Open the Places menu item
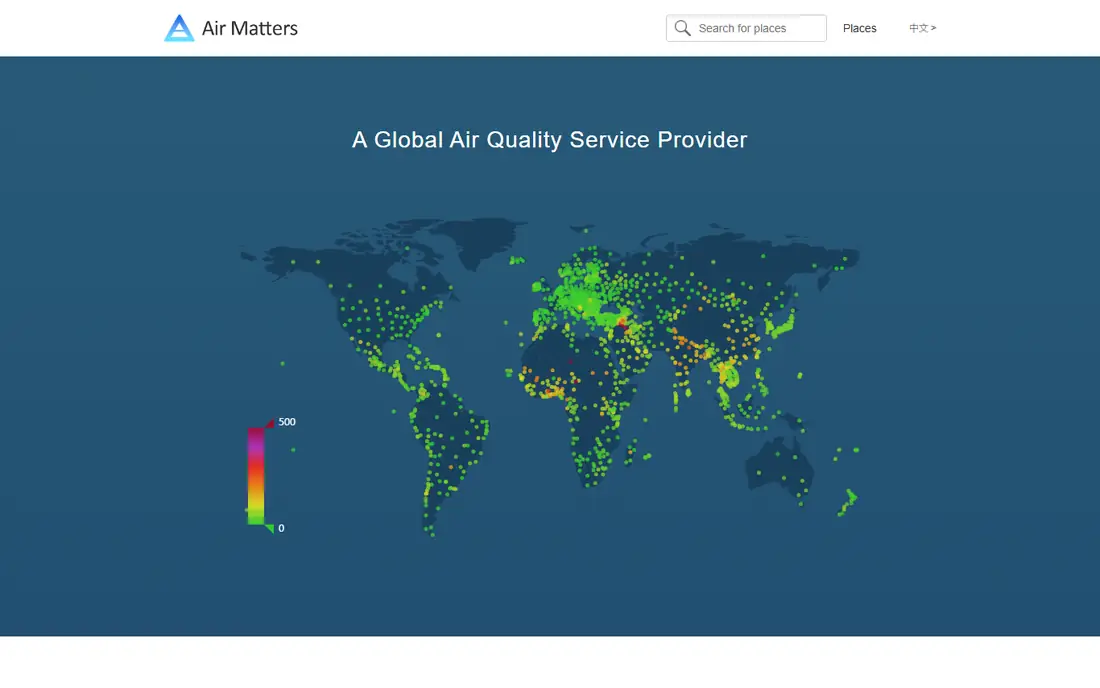The height and width of the screenshot is (688, 1100). 859,28
